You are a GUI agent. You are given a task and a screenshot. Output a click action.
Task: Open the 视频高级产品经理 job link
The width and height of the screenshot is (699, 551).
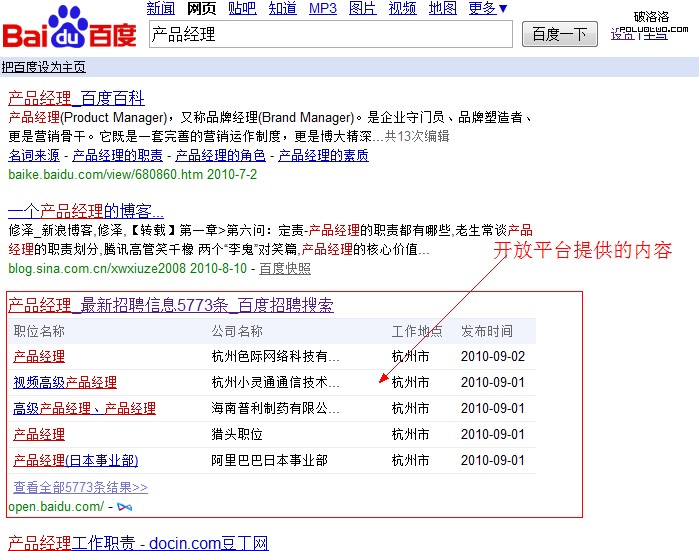65,382
